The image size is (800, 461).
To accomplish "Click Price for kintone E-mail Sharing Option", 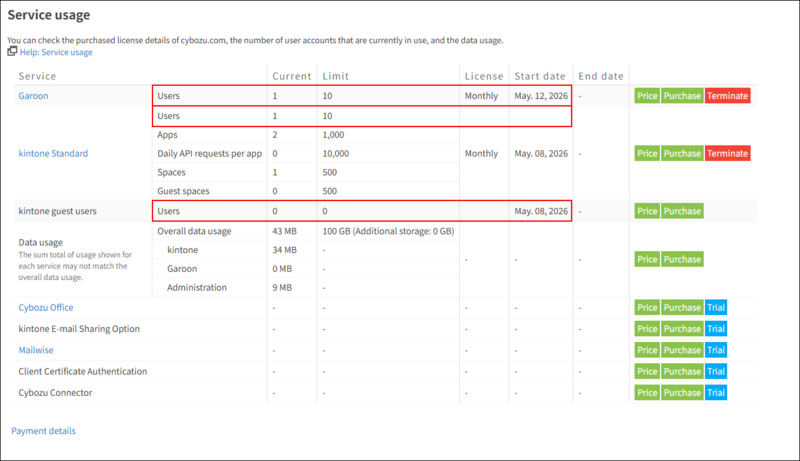I will (647, 329).
